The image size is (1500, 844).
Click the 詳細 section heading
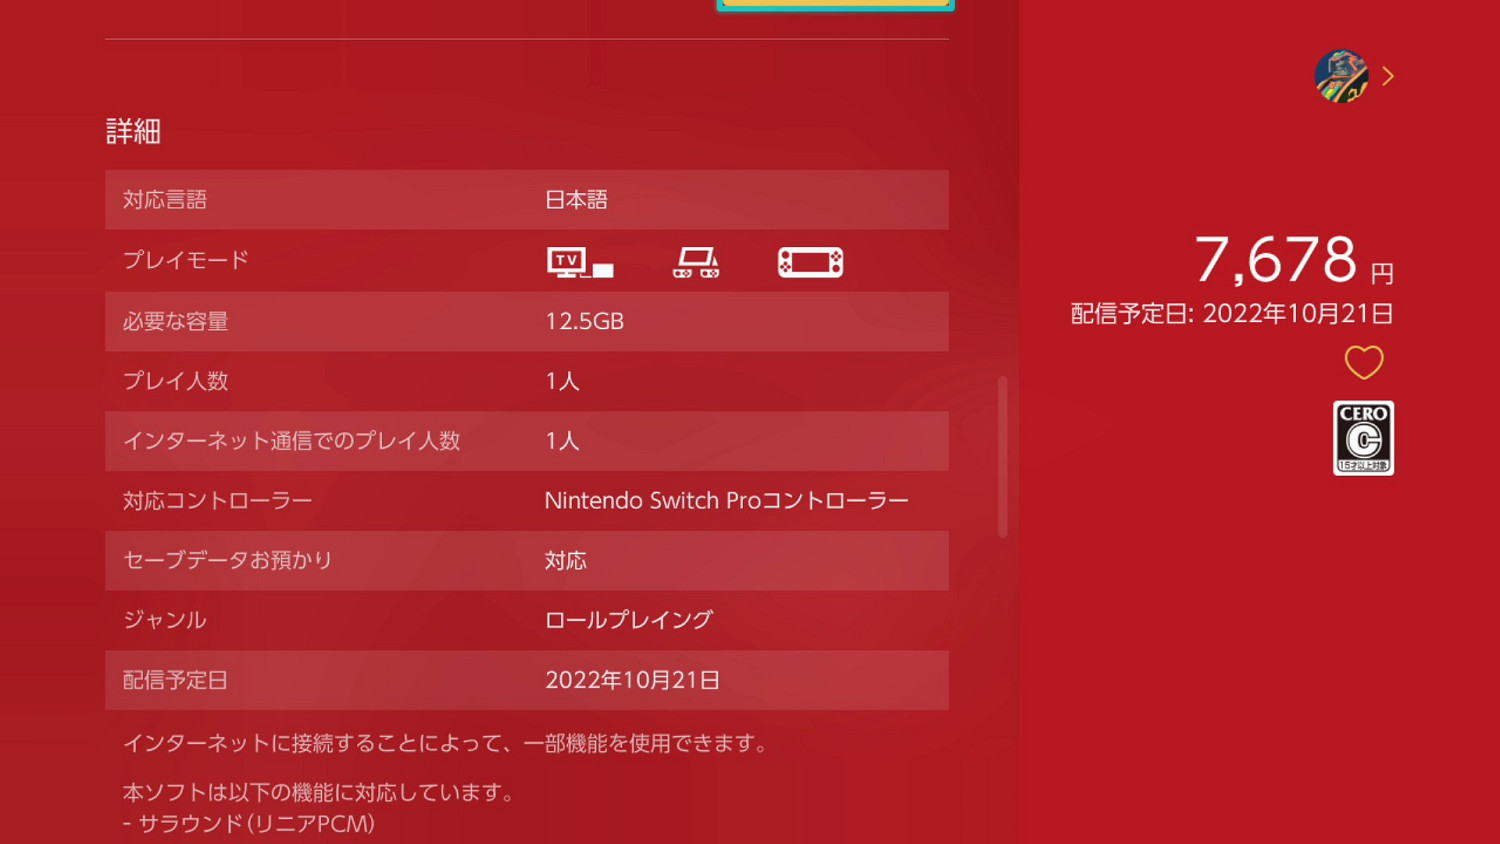click(x=133, y=131)
